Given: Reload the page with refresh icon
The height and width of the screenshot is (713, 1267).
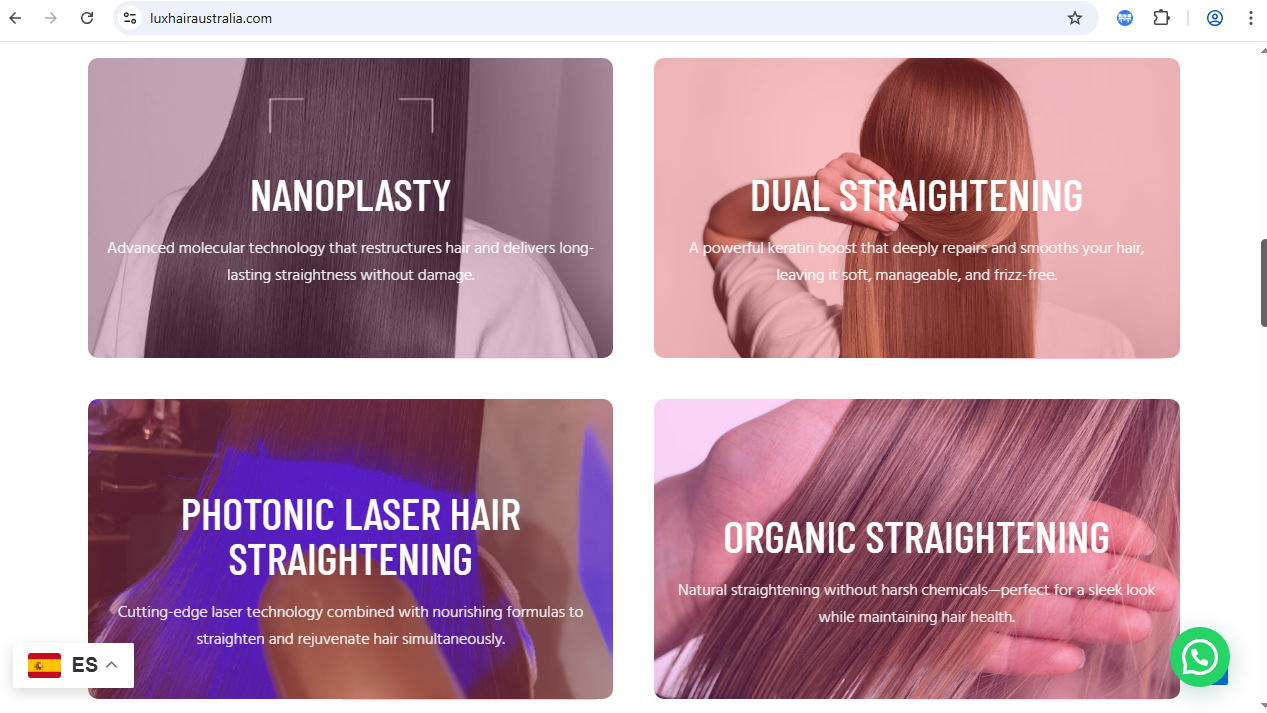Looking at the screenshot, I should click(x=87, y=18).
